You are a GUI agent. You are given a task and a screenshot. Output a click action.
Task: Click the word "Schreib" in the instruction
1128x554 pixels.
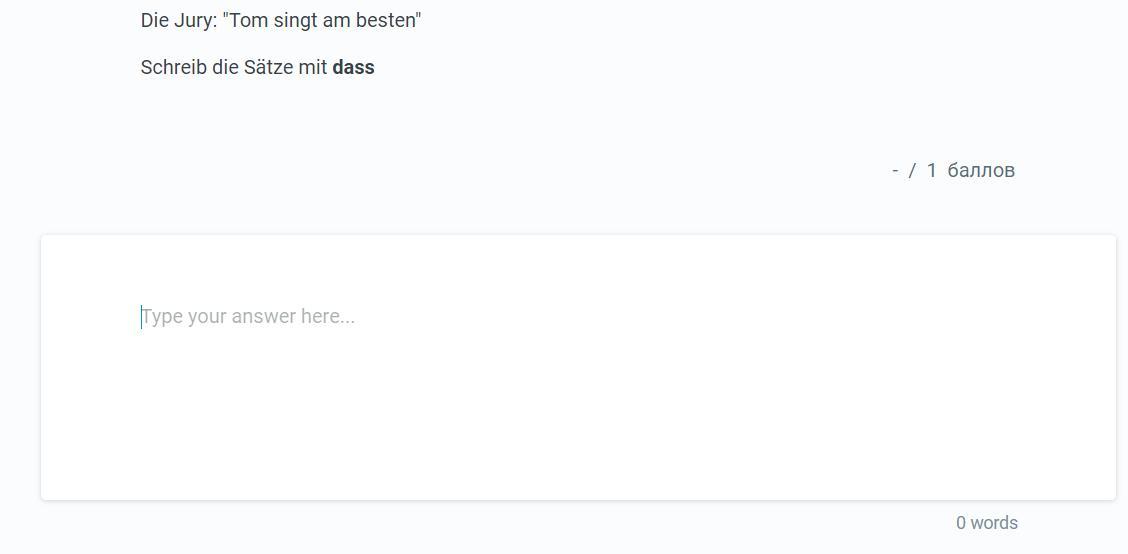[x=173, y=68]
